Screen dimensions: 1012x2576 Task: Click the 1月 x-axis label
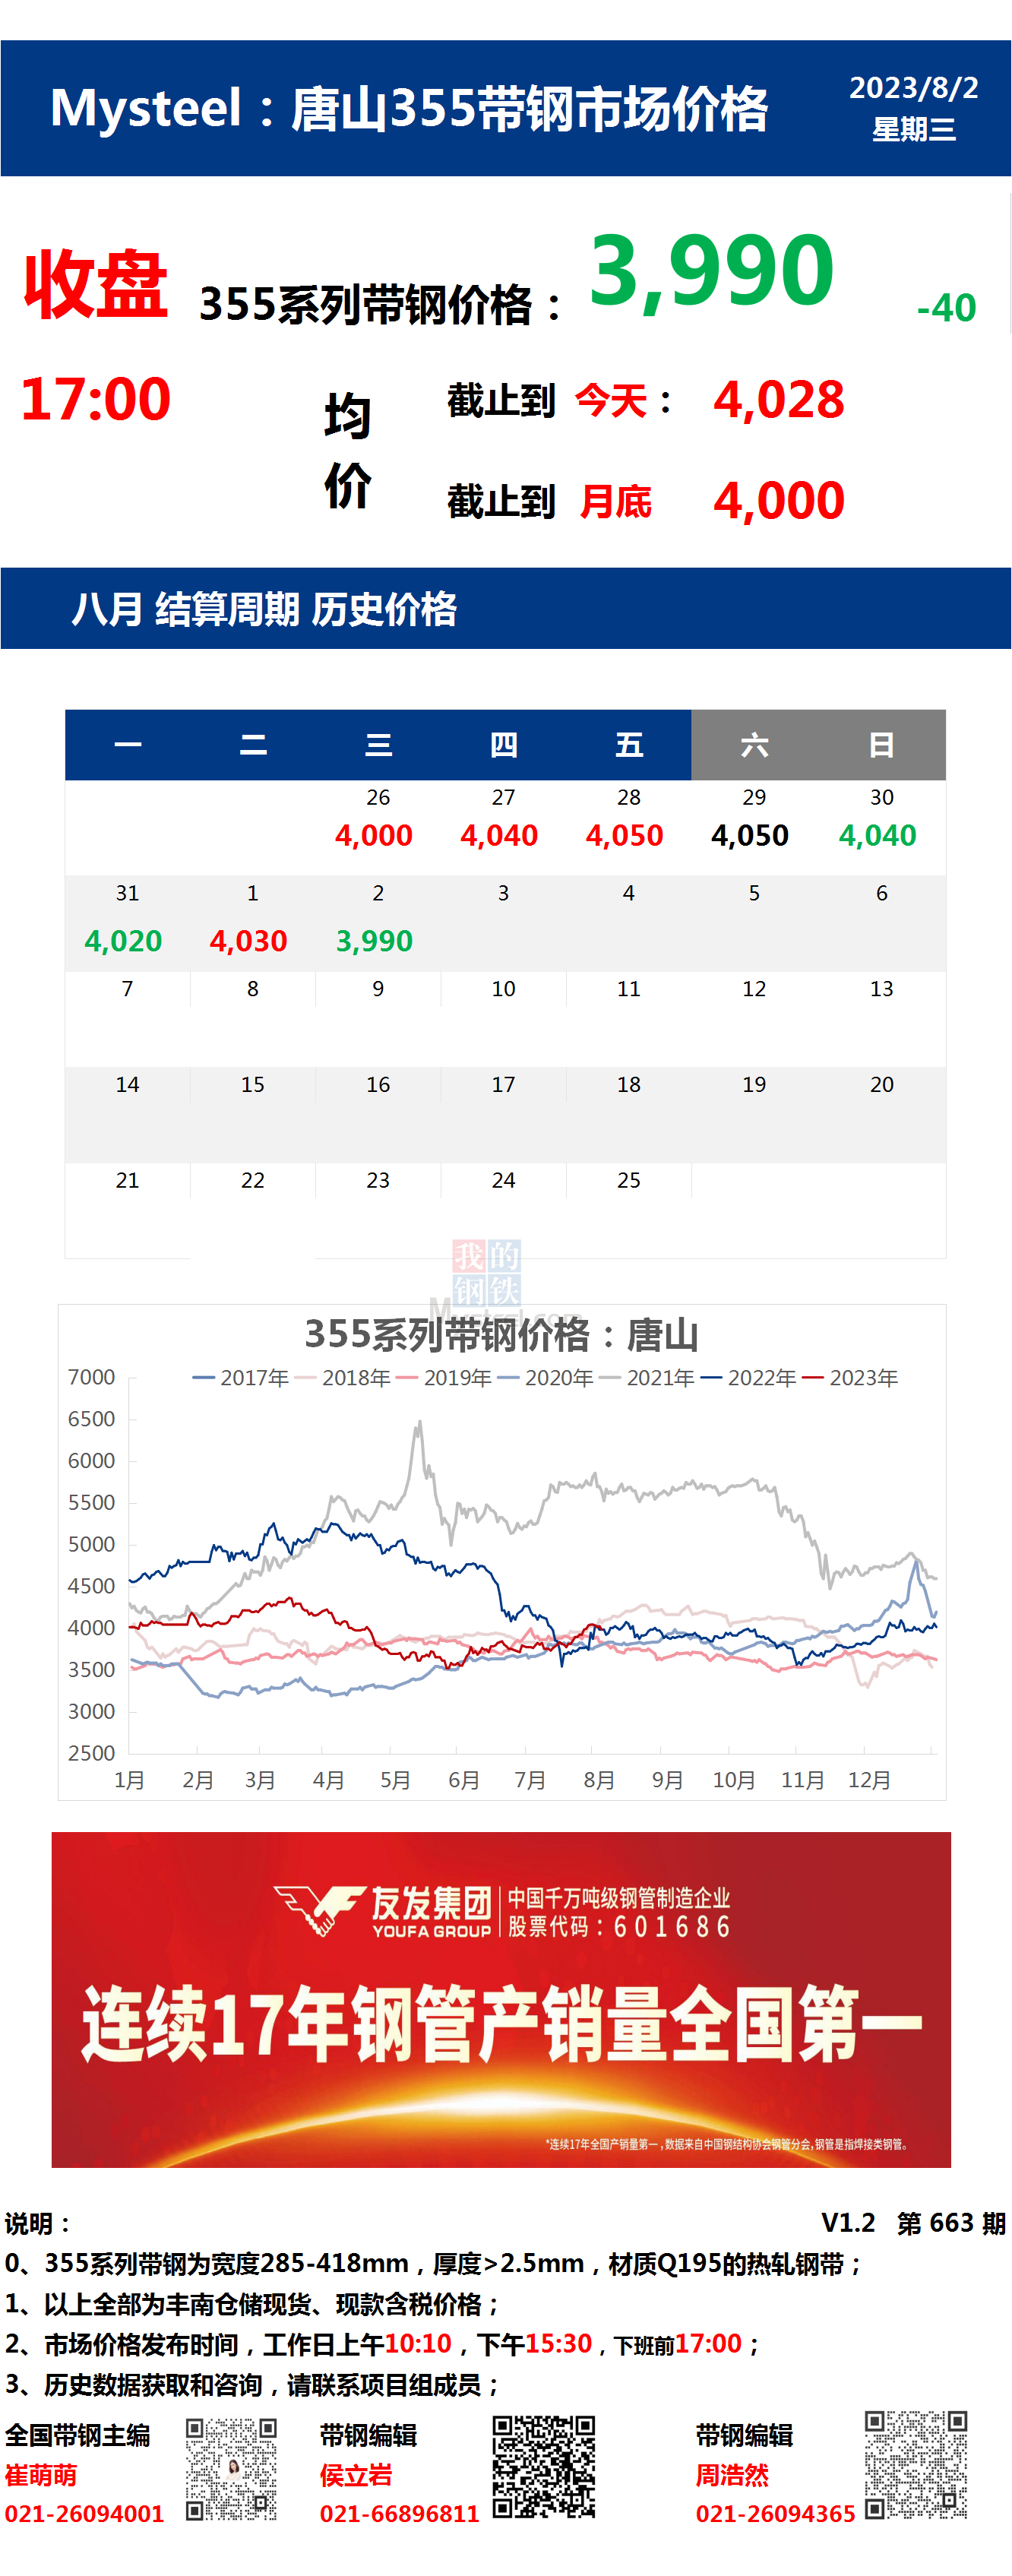pos(129,1781)
